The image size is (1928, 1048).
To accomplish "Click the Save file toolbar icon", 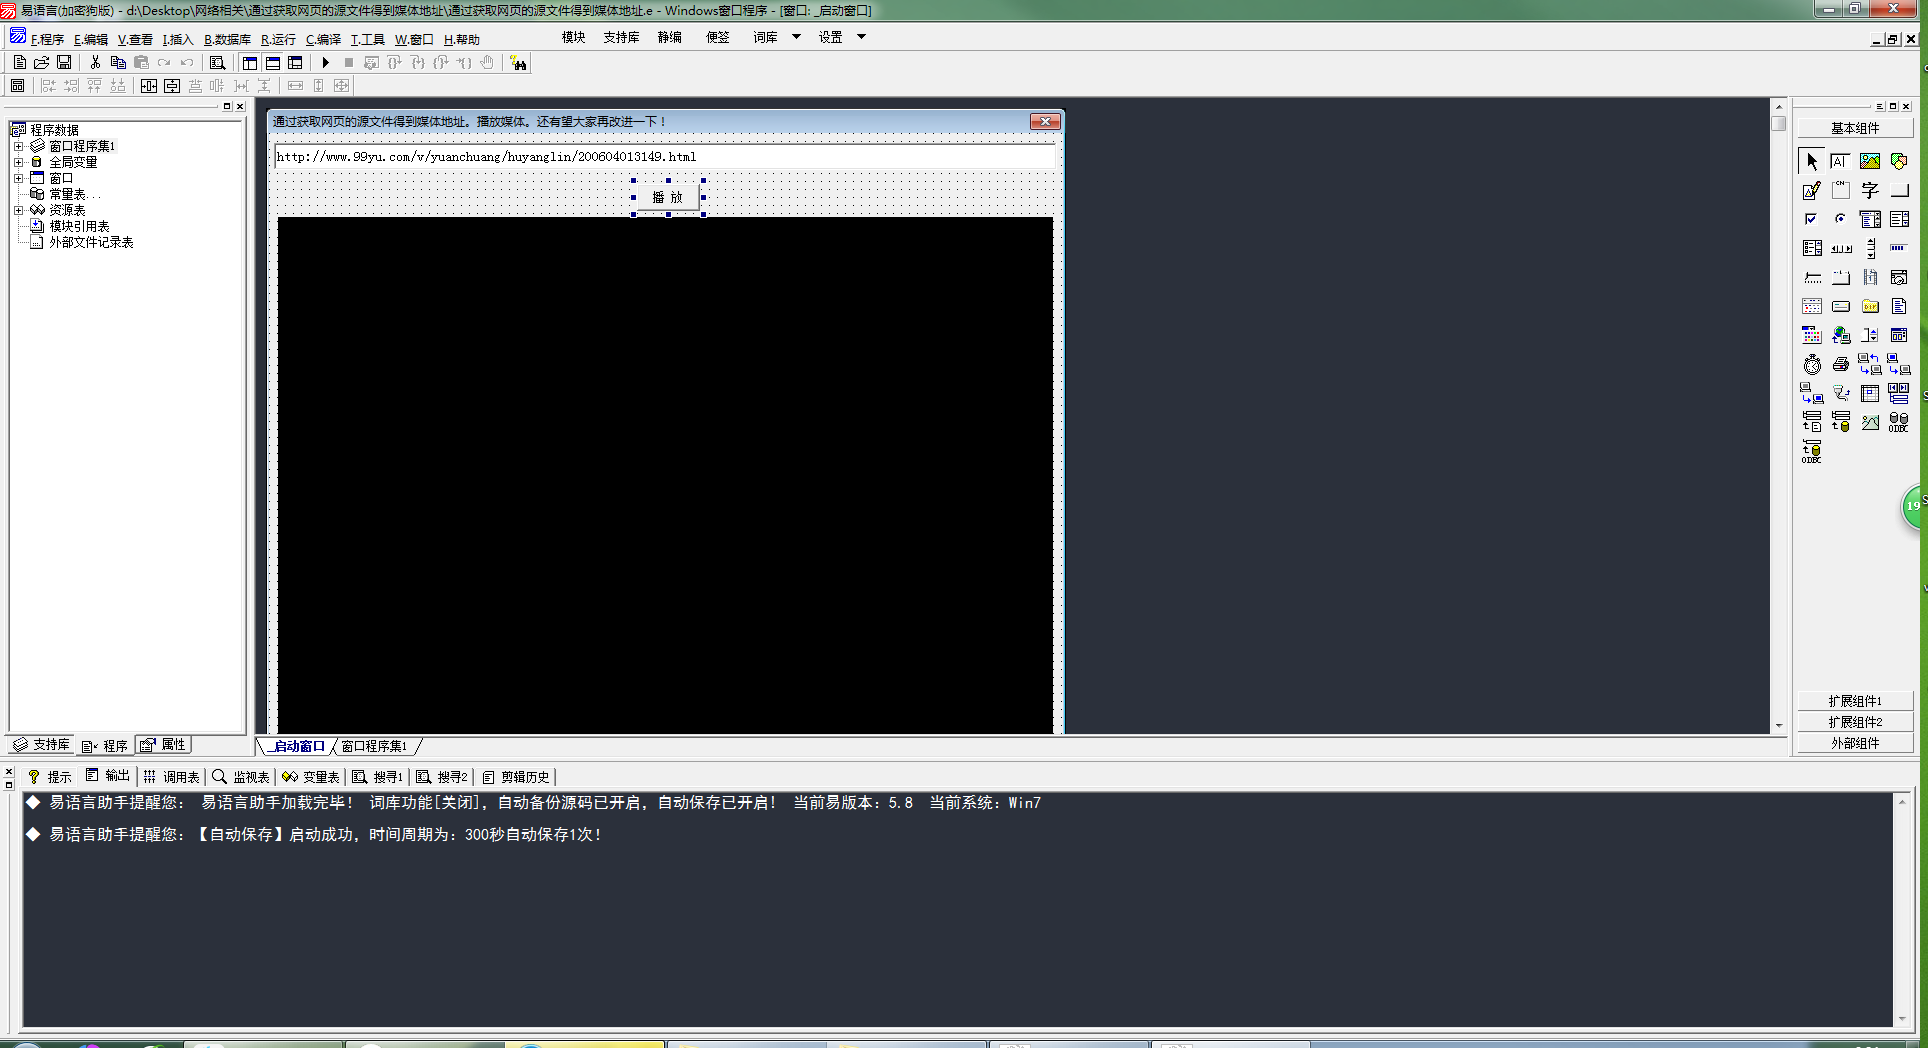I will click(64, 63).
